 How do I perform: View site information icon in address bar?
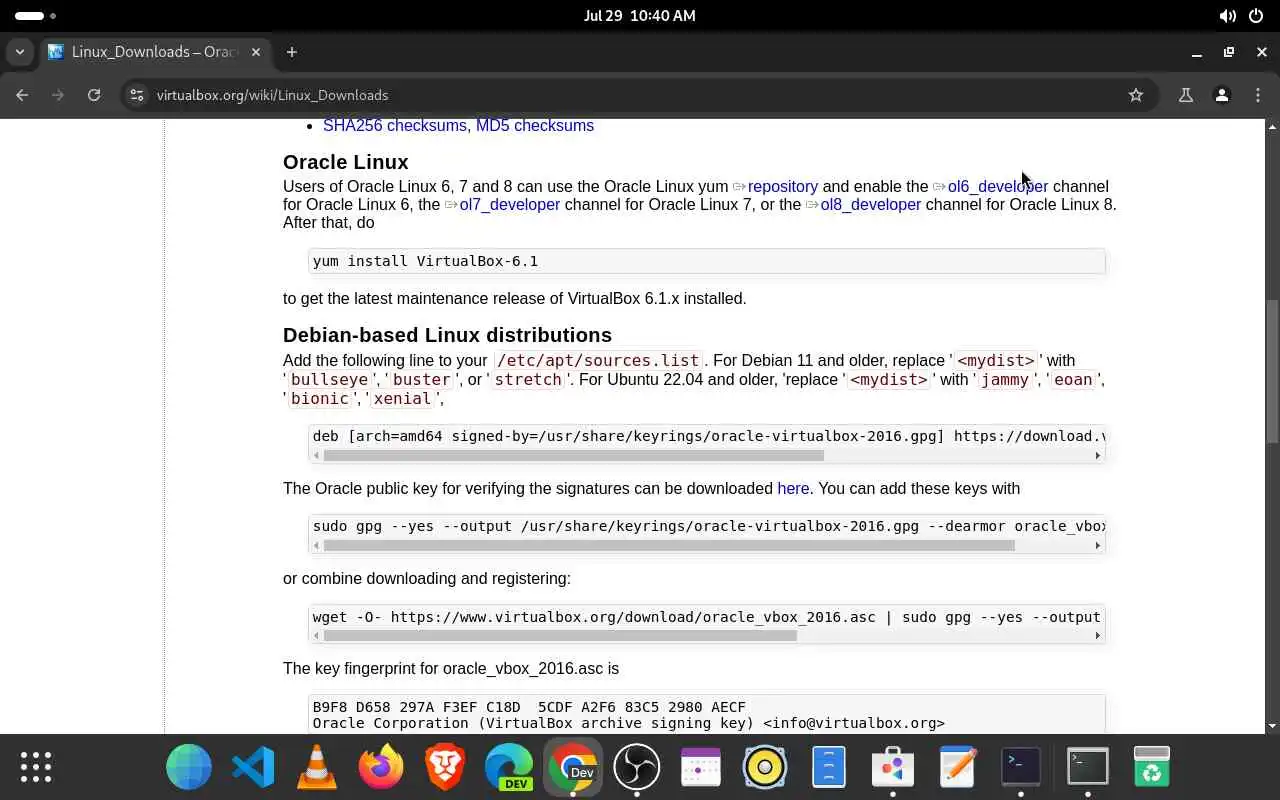click(x=137, y=95)
